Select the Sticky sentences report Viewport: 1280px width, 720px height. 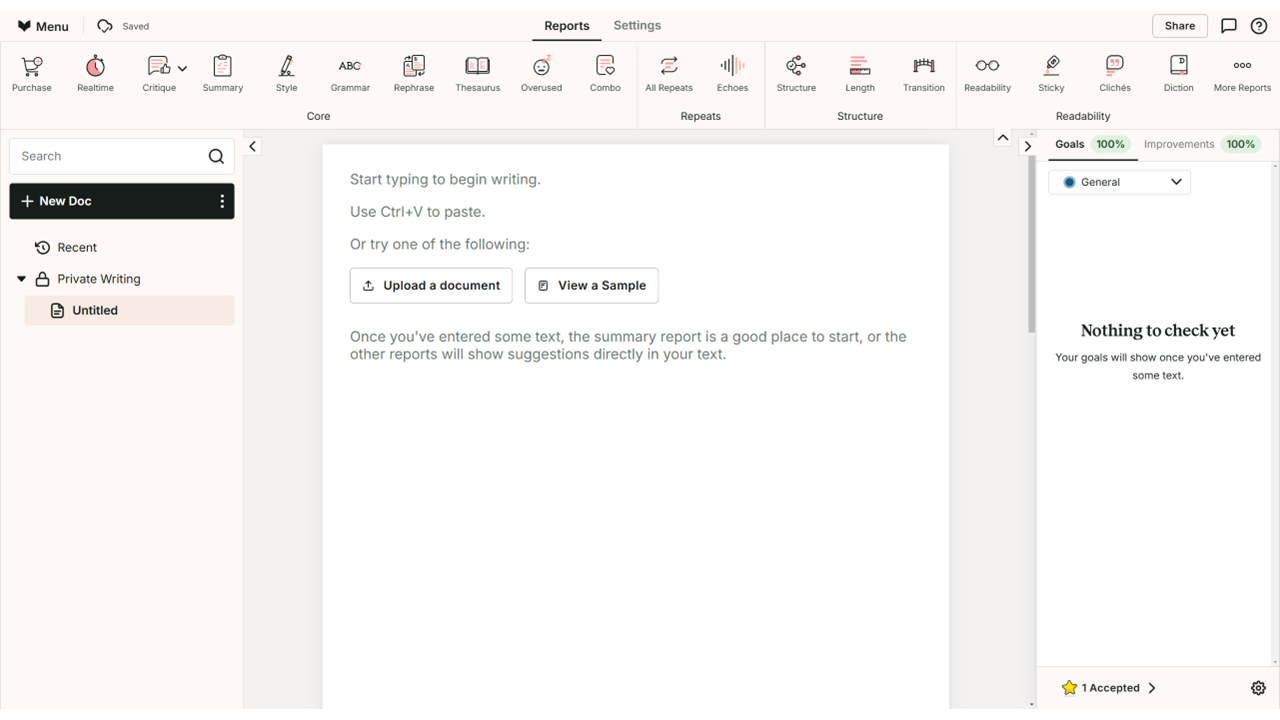click(x=1051, y=74)
